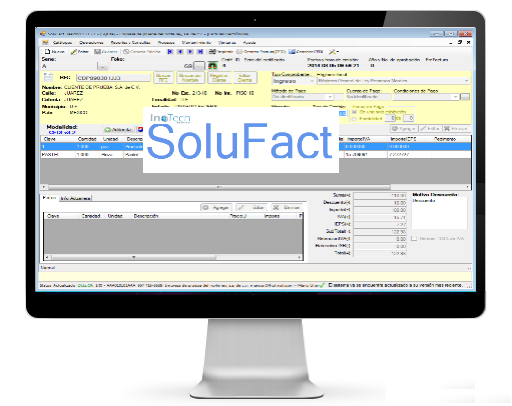This screenshot has height=406, width=512.
Task: Click the Buscar RFC button
Action: (163, 78)
